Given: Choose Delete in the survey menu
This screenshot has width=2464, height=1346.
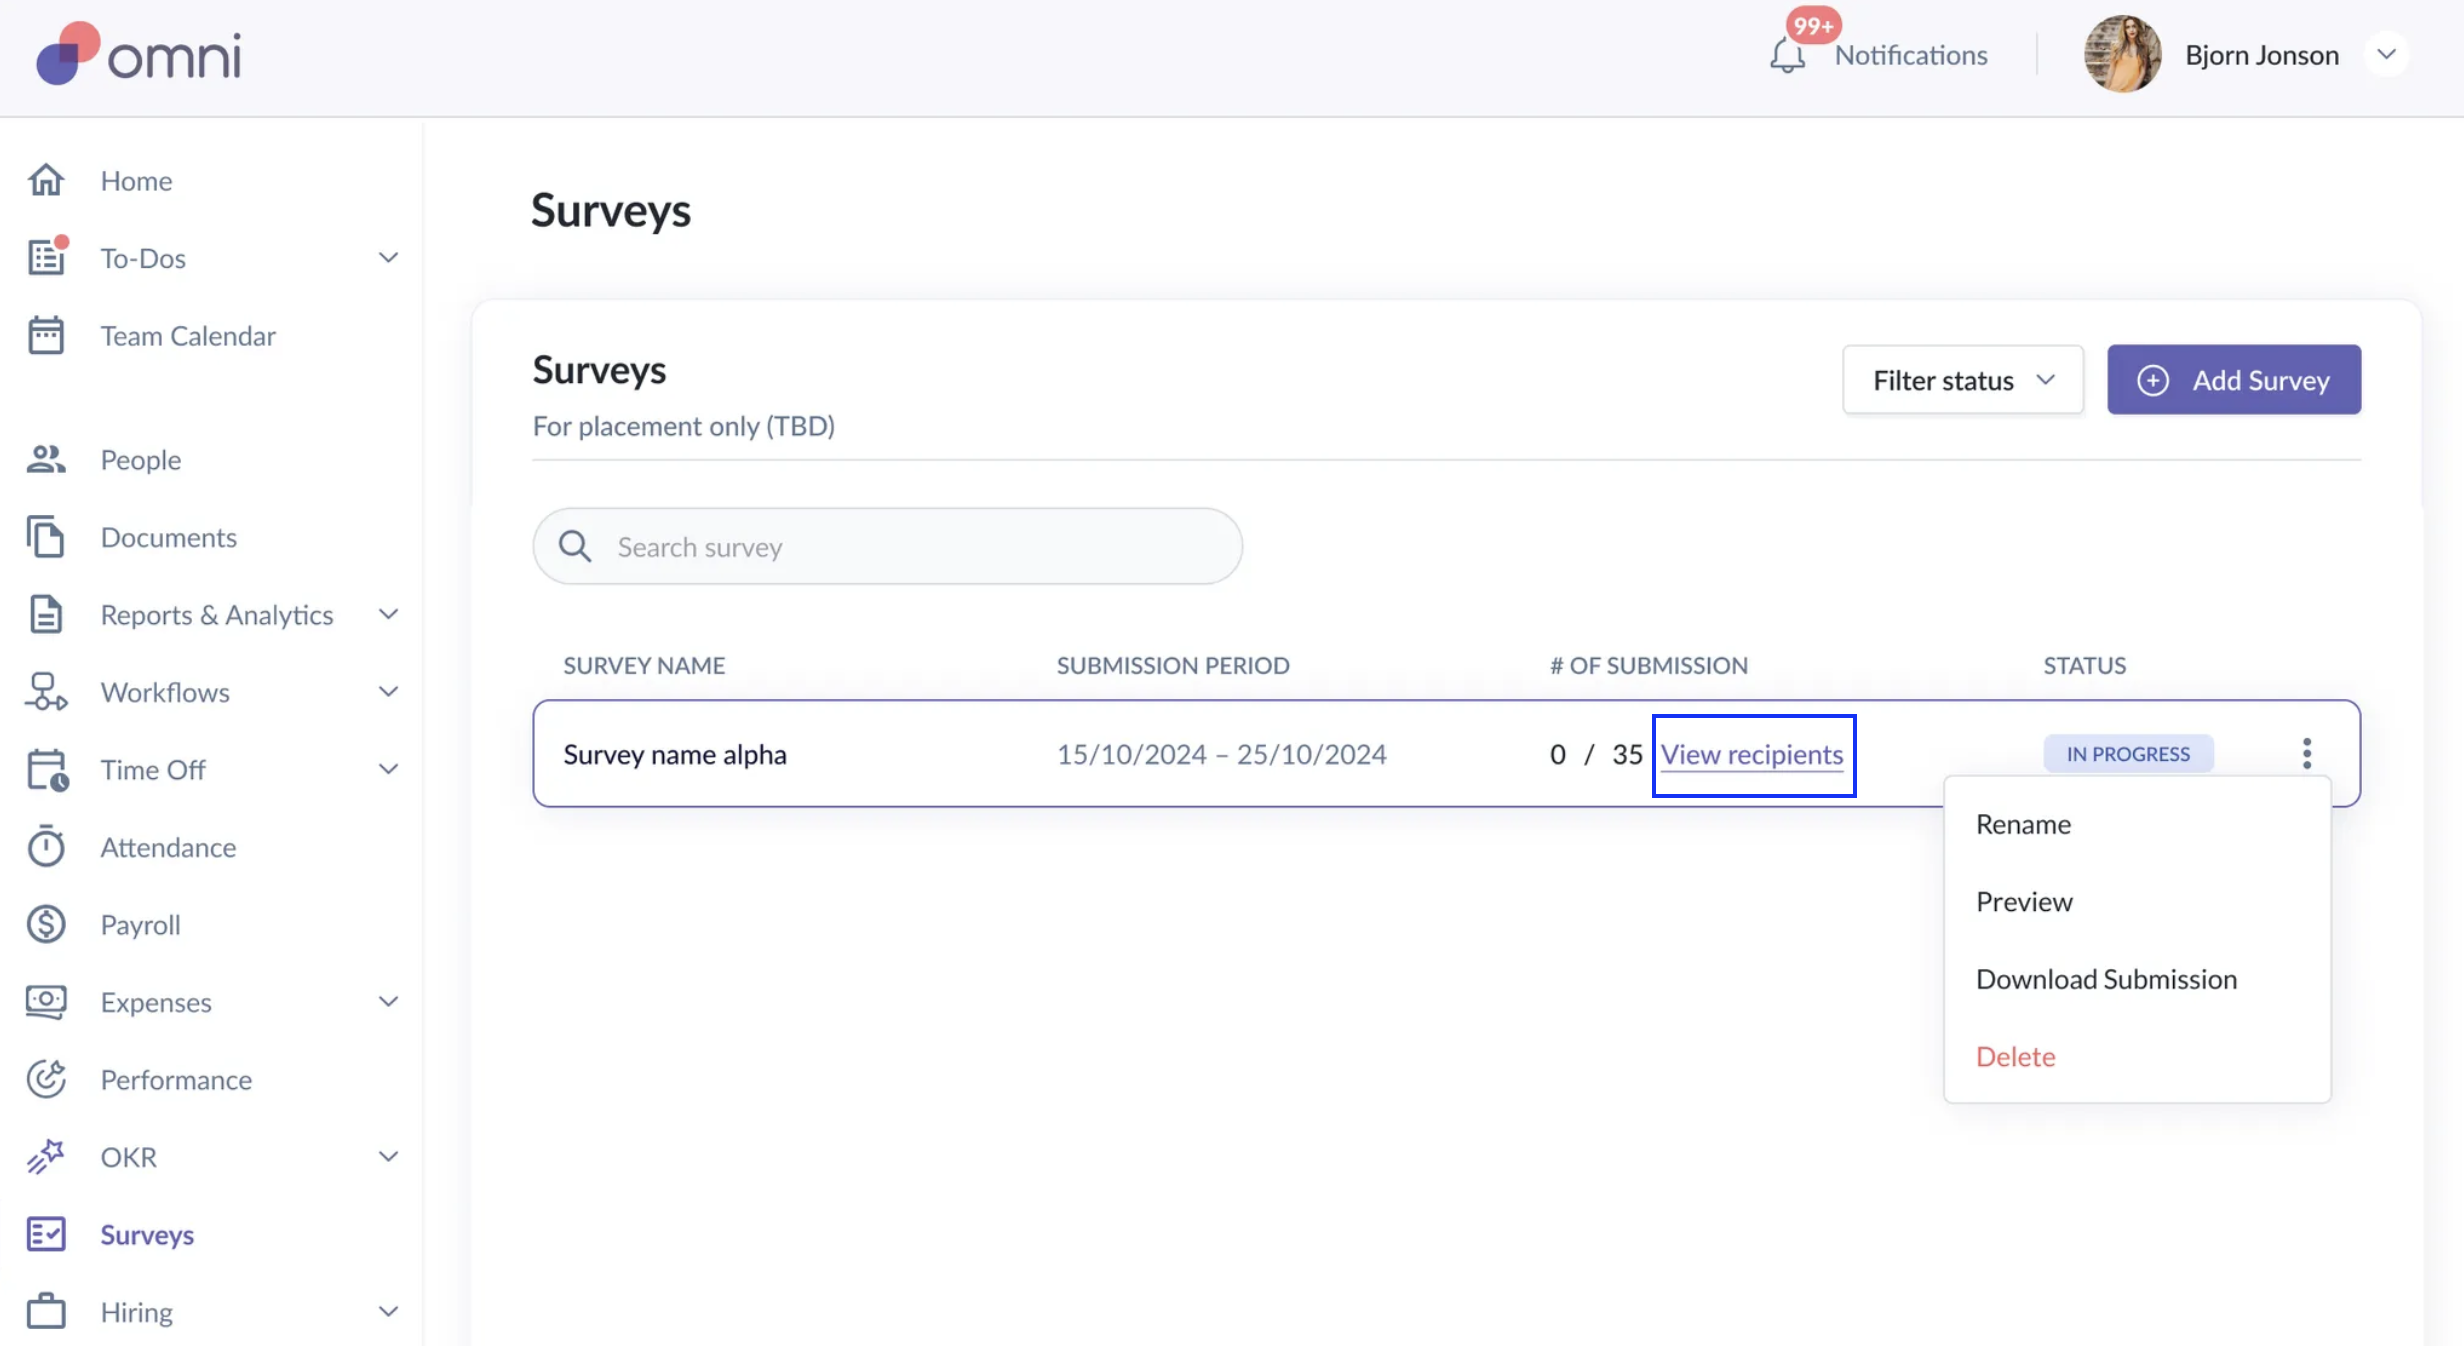Looking at the screenshot, I should [x=2015, y=1056].
